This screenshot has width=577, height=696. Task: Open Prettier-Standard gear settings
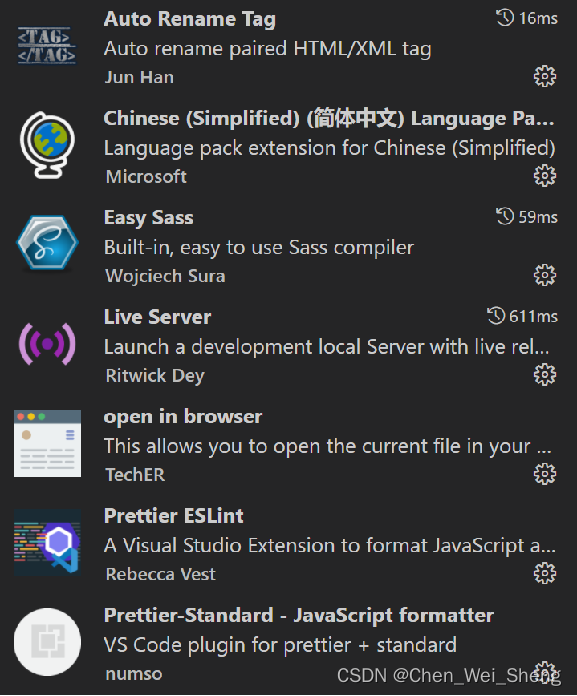545,672
